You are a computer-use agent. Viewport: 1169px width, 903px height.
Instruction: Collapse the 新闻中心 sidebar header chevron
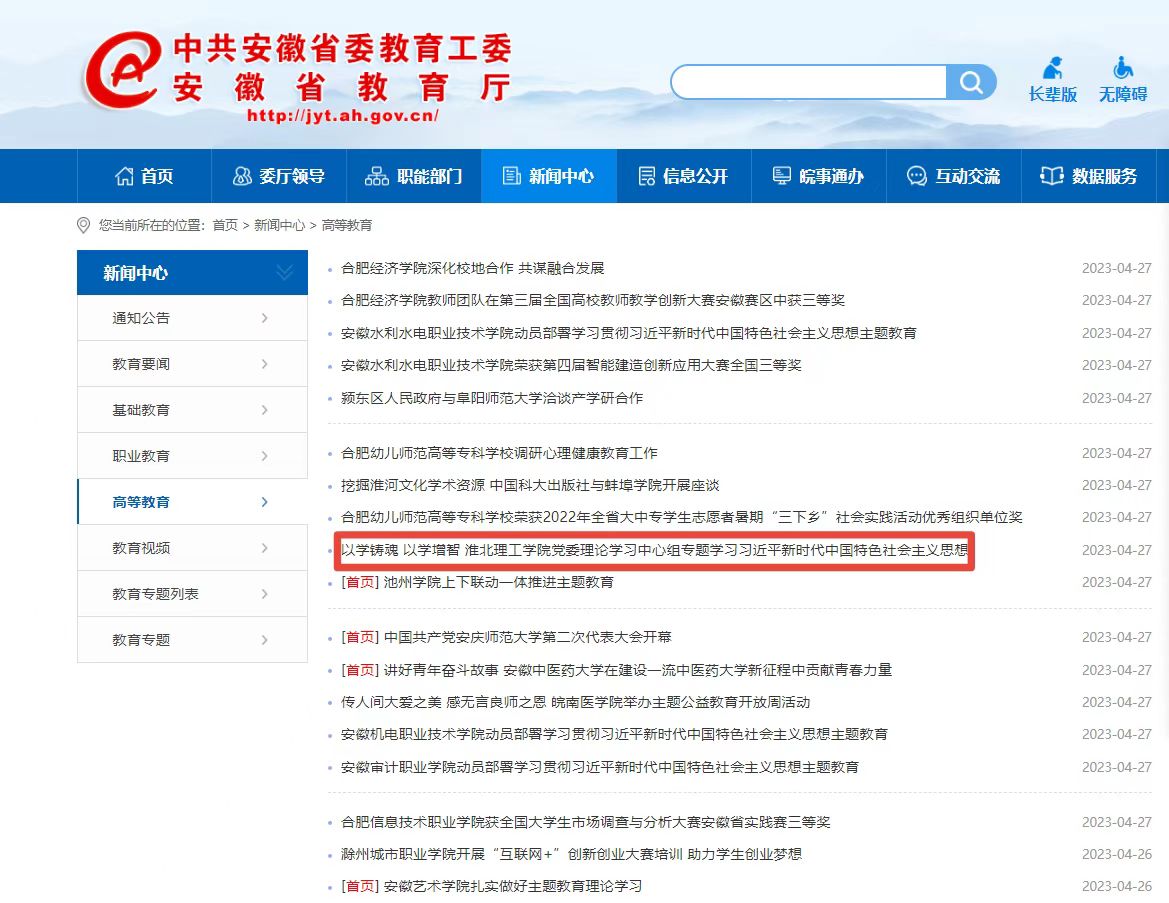pyautogui.click(x=284, y=273)
